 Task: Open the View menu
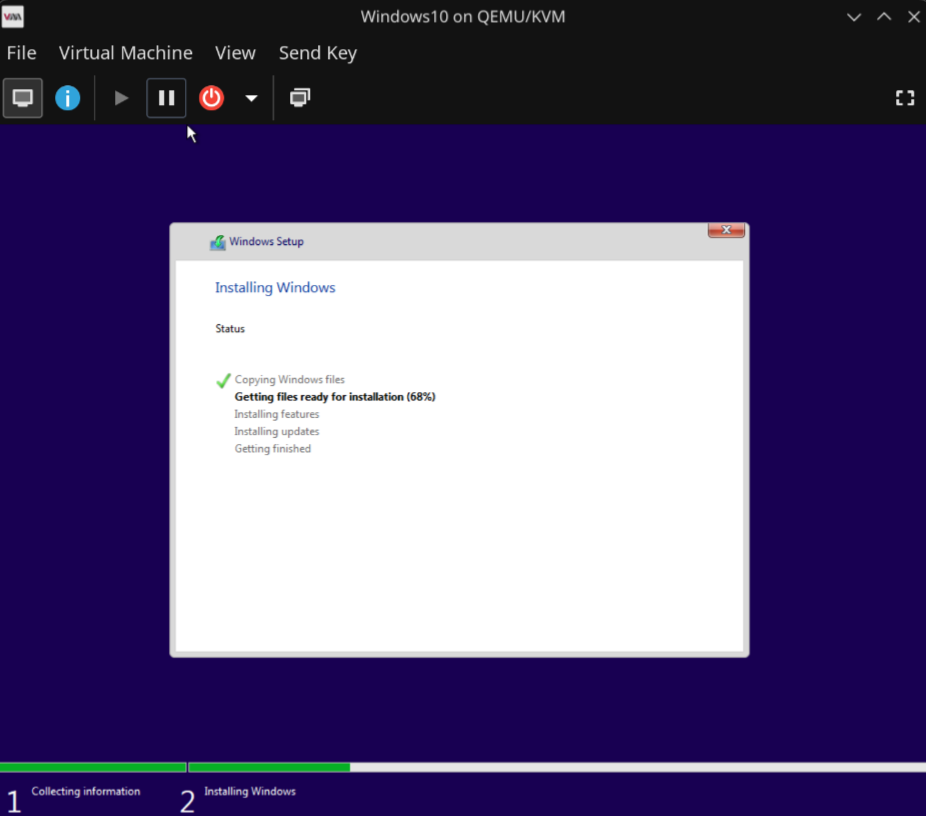[235, 53]
